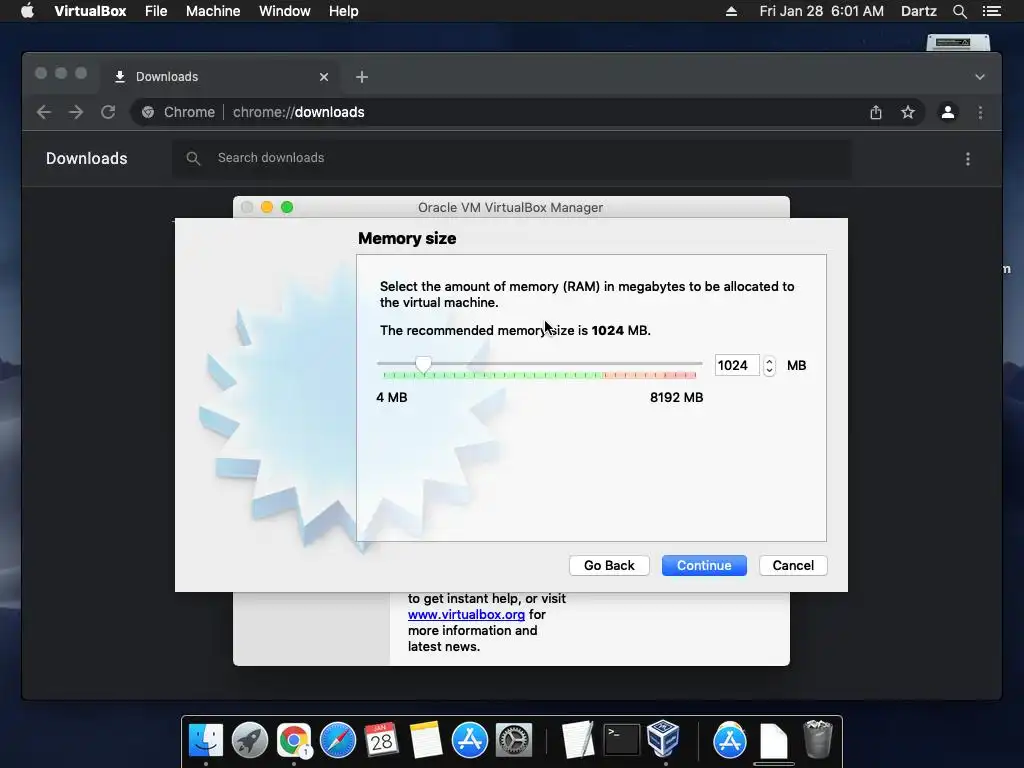The height and width of the screenshot is (768, 1024).
Task: Open the Window menu
Action: [x=285, y=11]
